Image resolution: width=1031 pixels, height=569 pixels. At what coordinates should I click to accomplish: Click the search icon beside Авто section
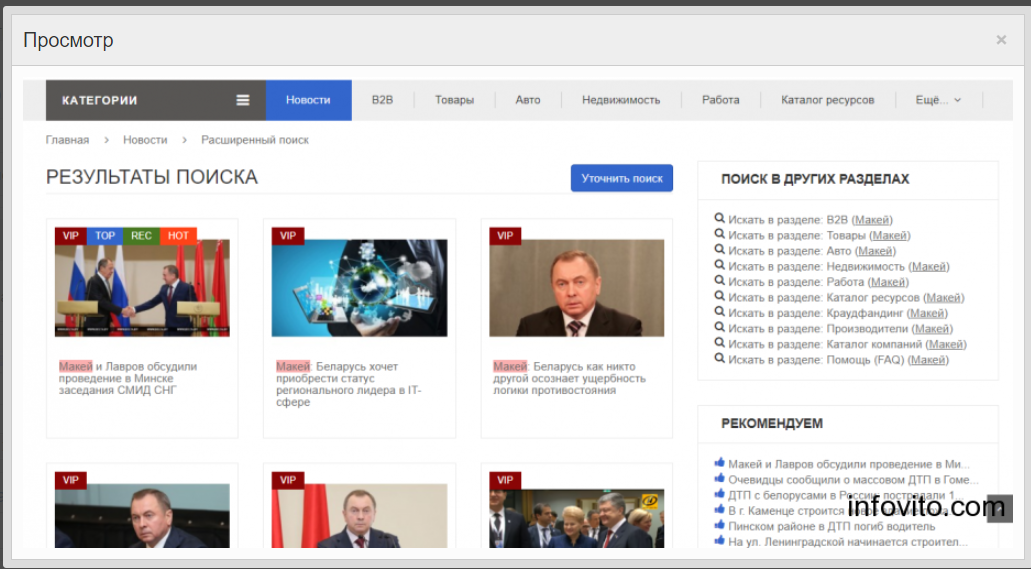[719, 249]
